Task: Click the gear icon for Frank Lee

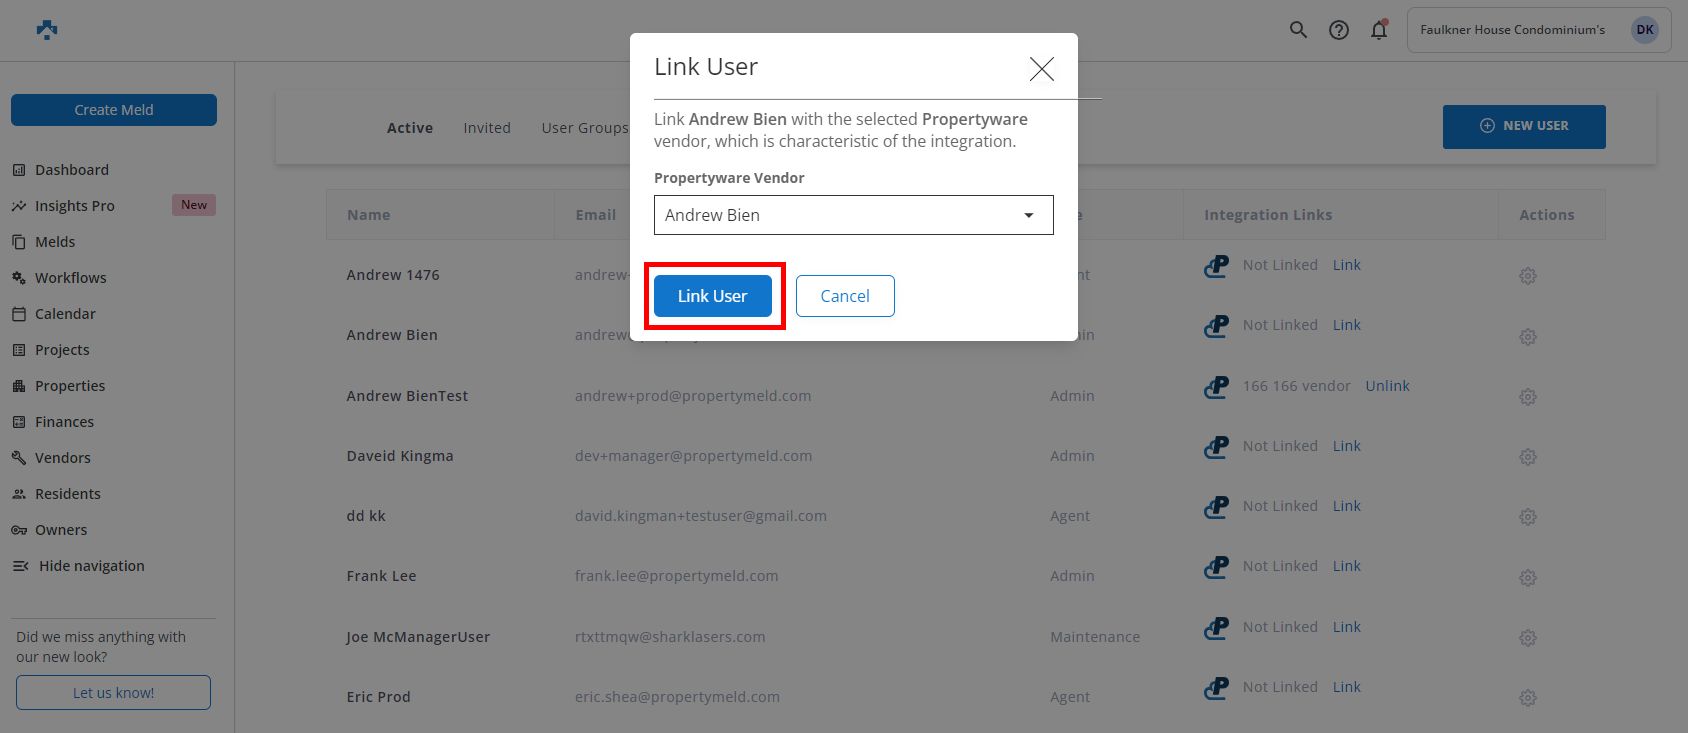Action: tap(1528, 578)
